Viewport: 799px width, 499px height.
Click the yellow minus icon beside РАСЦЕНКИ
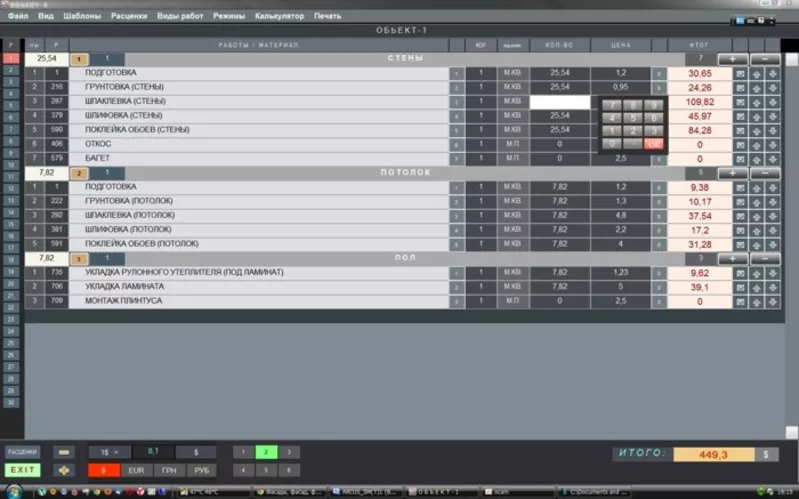[x=64, y=452]
